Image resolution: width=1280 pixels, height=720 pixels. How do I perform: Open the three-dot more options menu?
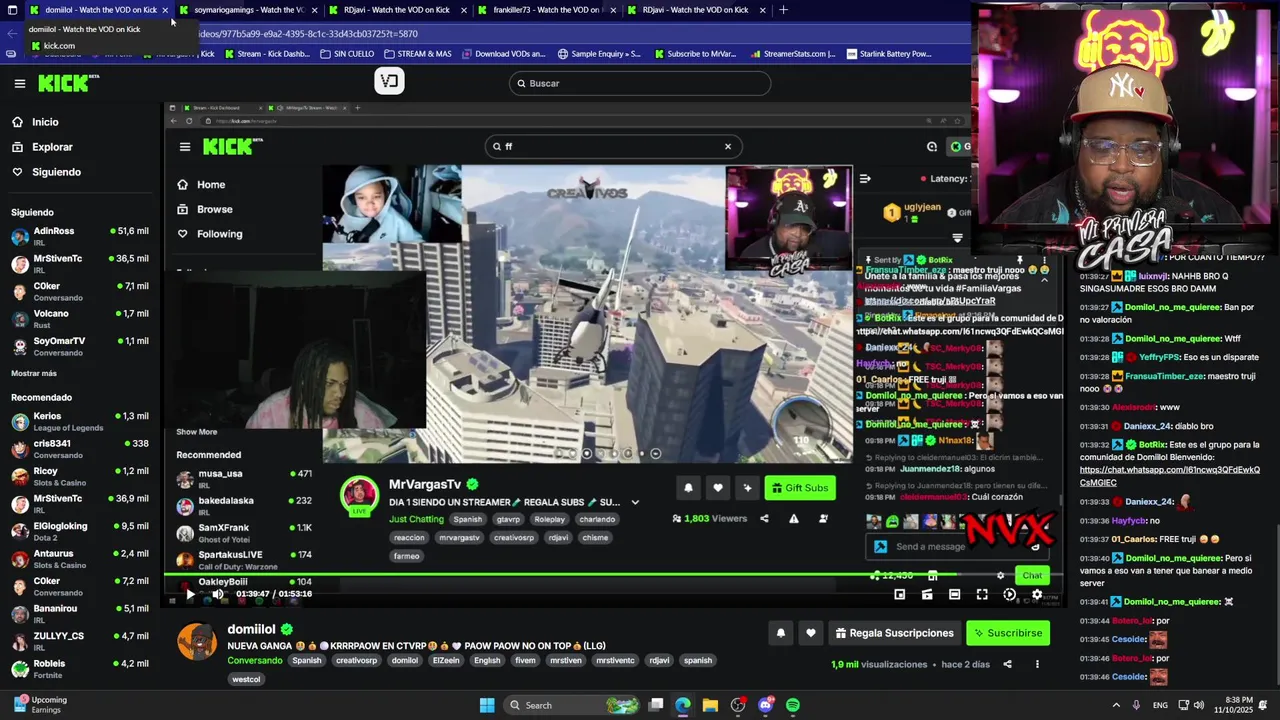tap(1037, 664)
